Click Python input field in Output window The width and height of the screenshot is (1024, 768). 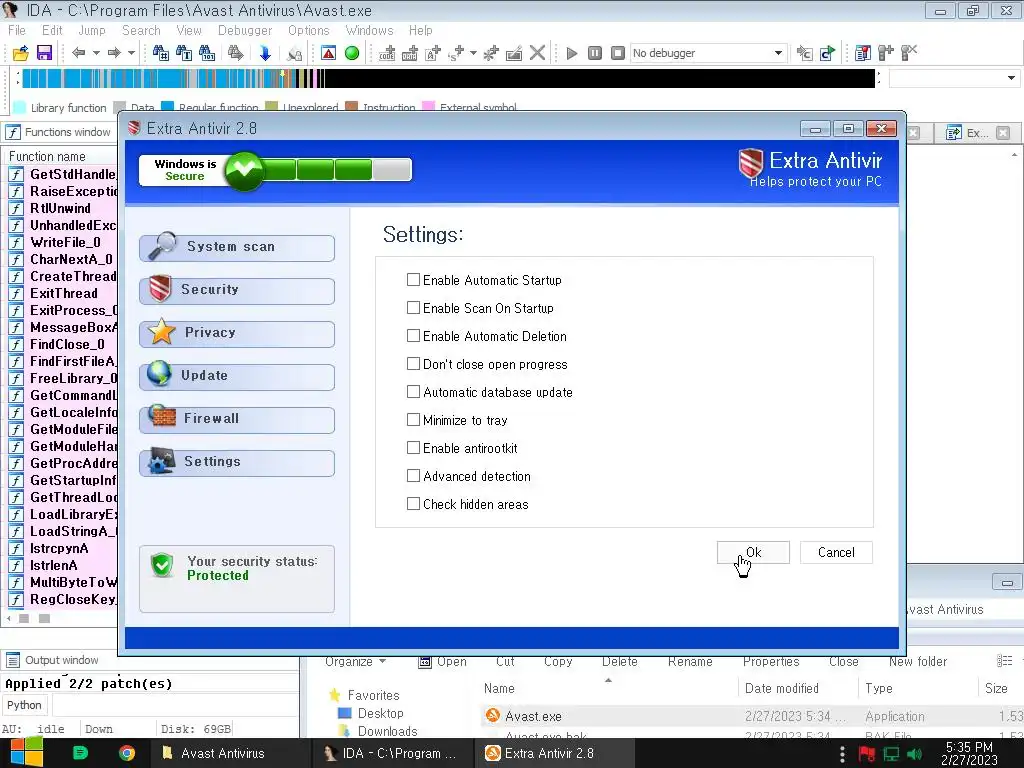click(175, 705)
